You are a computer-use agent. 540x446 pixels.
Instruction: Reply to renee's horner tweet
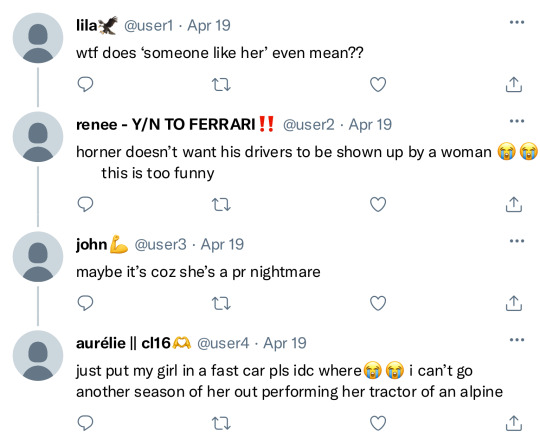[x=85, y=204]
